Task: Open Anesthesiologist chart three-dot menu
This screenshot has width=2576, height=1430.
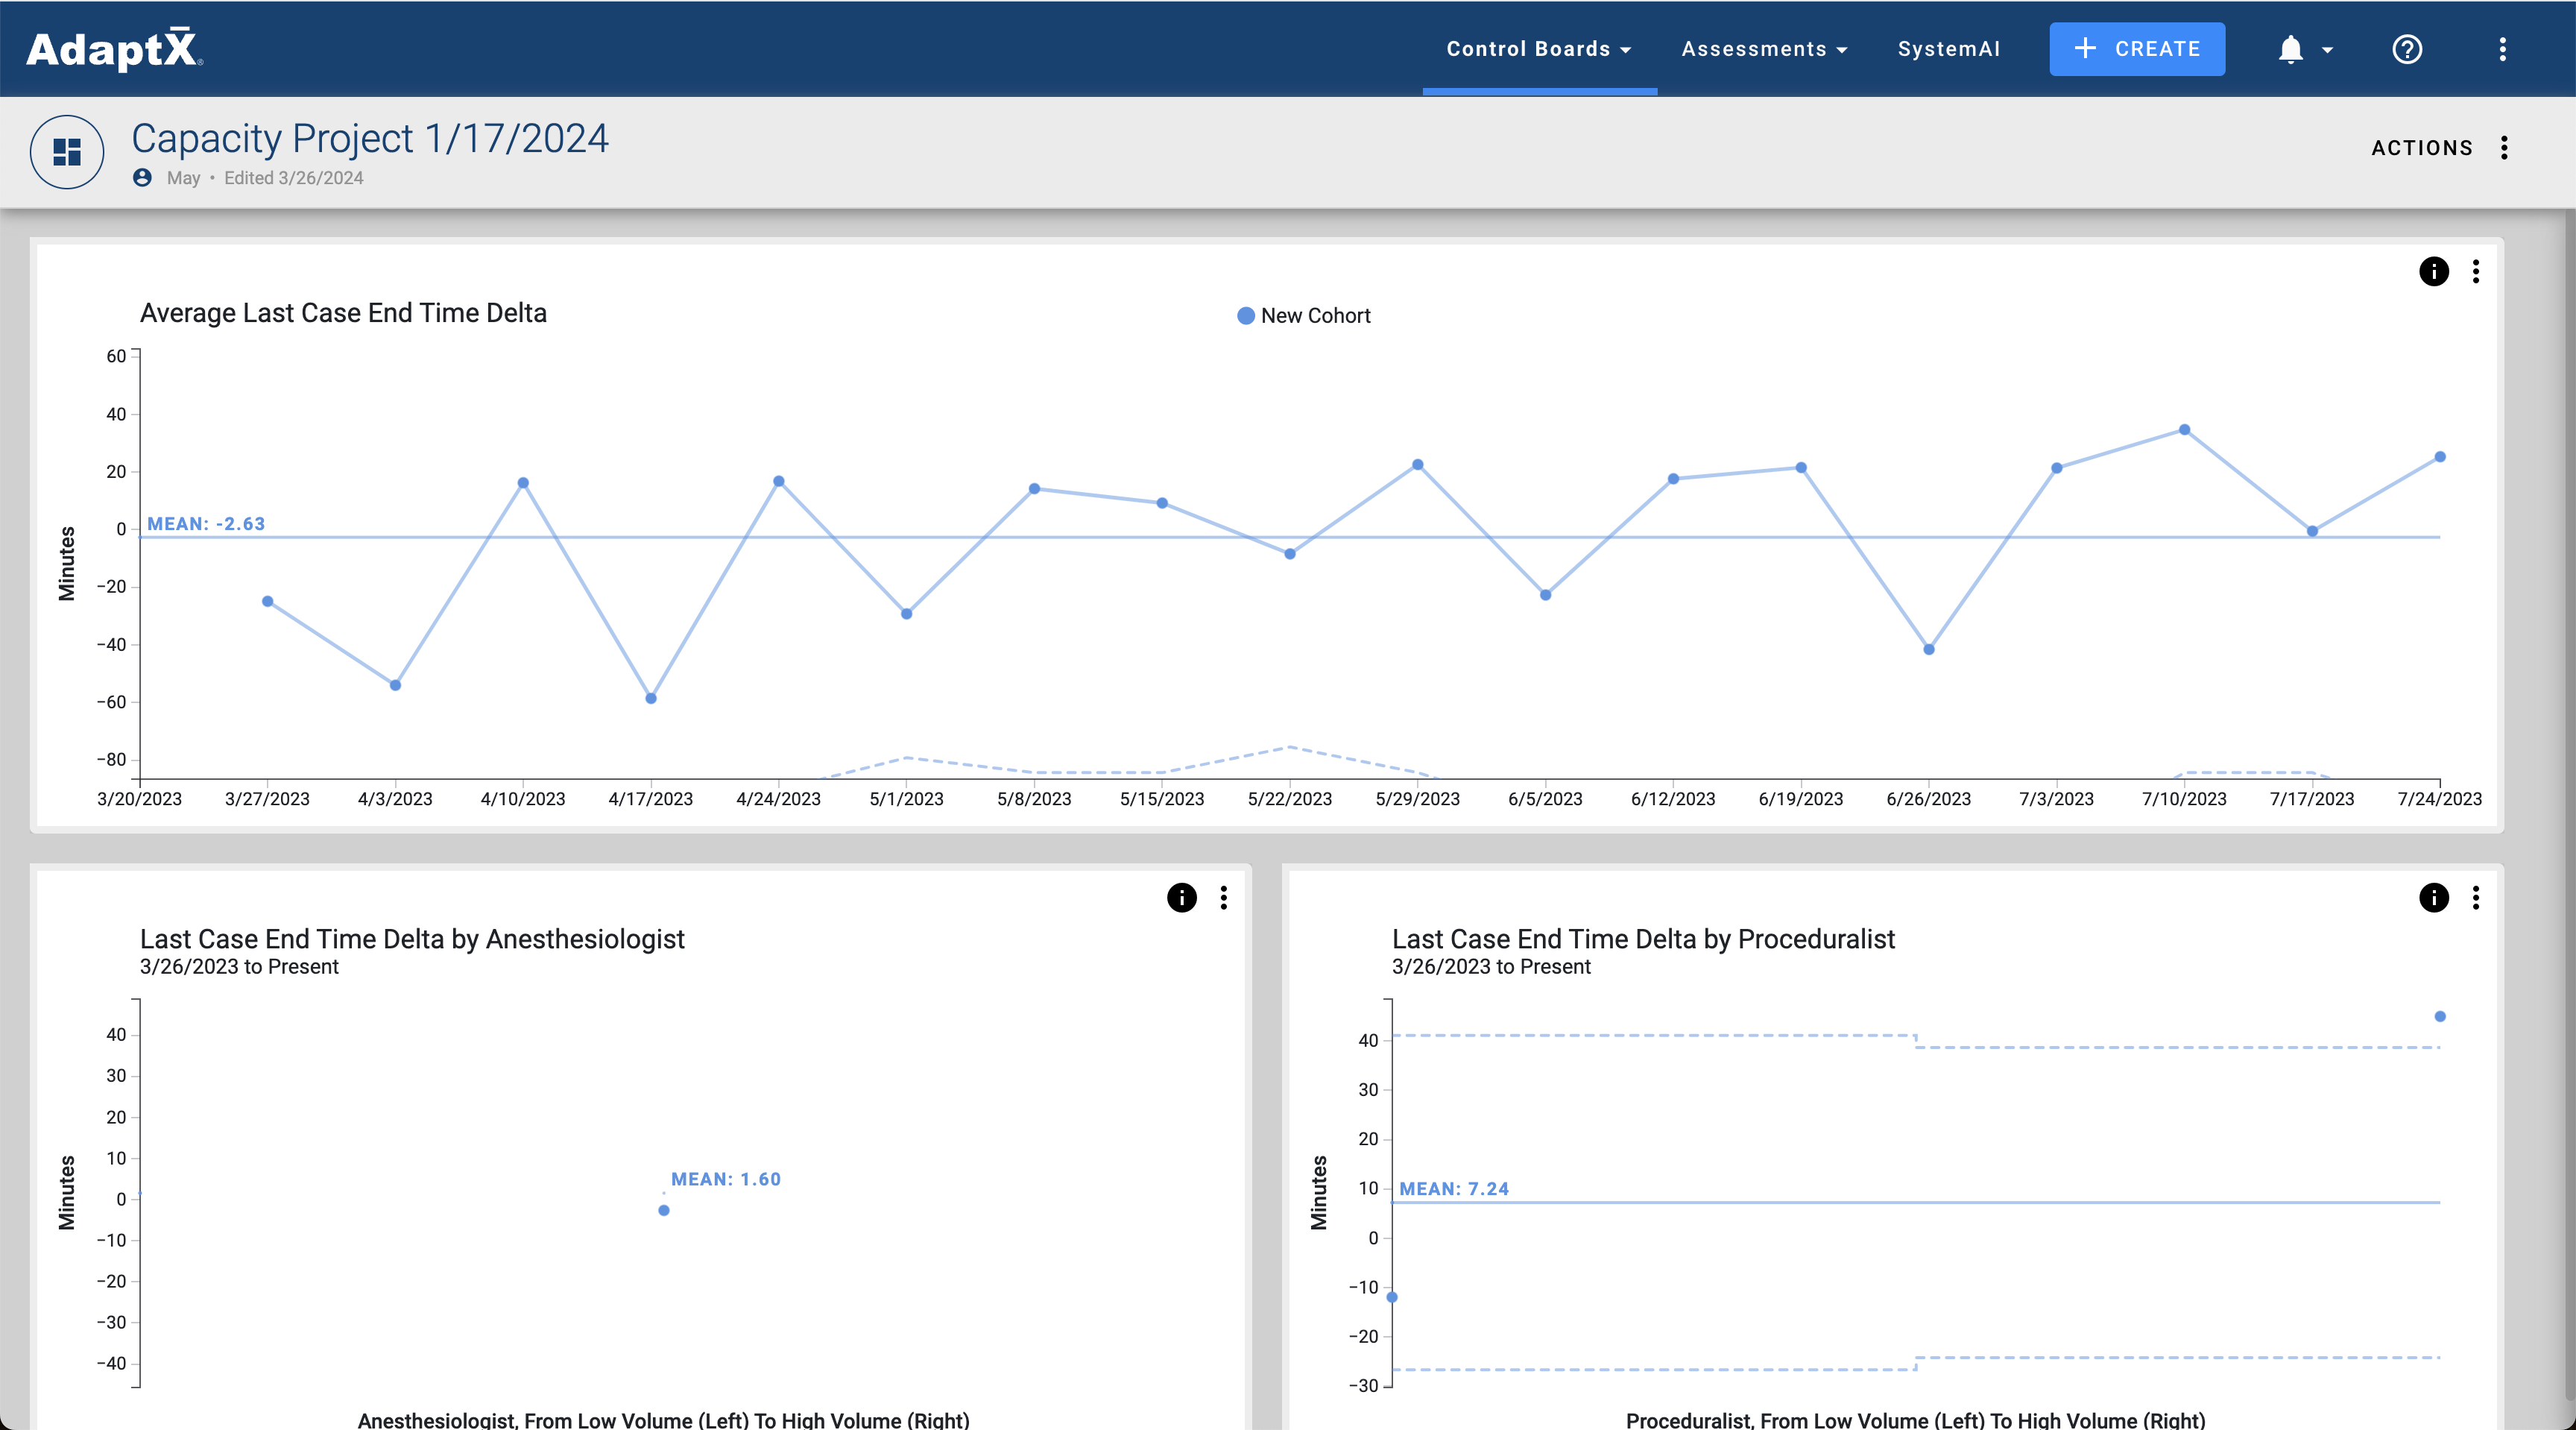Action: [1223, 897]
